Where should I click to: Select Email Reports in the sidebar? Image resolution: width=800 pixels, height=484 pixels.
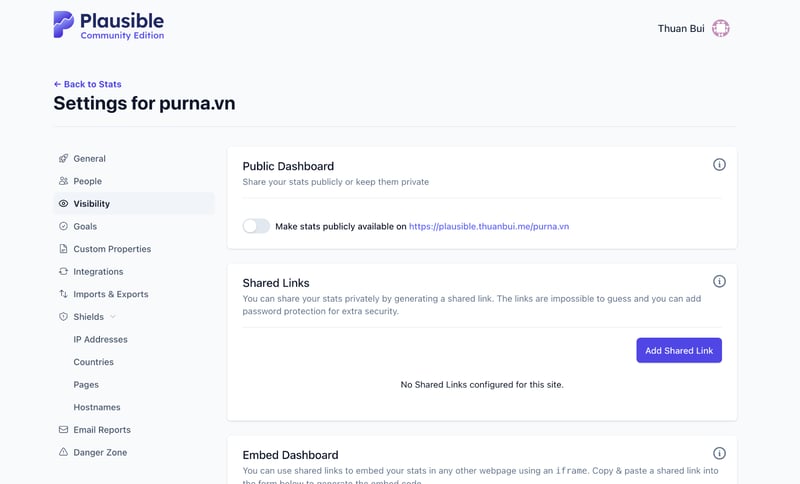click(102, 430)
